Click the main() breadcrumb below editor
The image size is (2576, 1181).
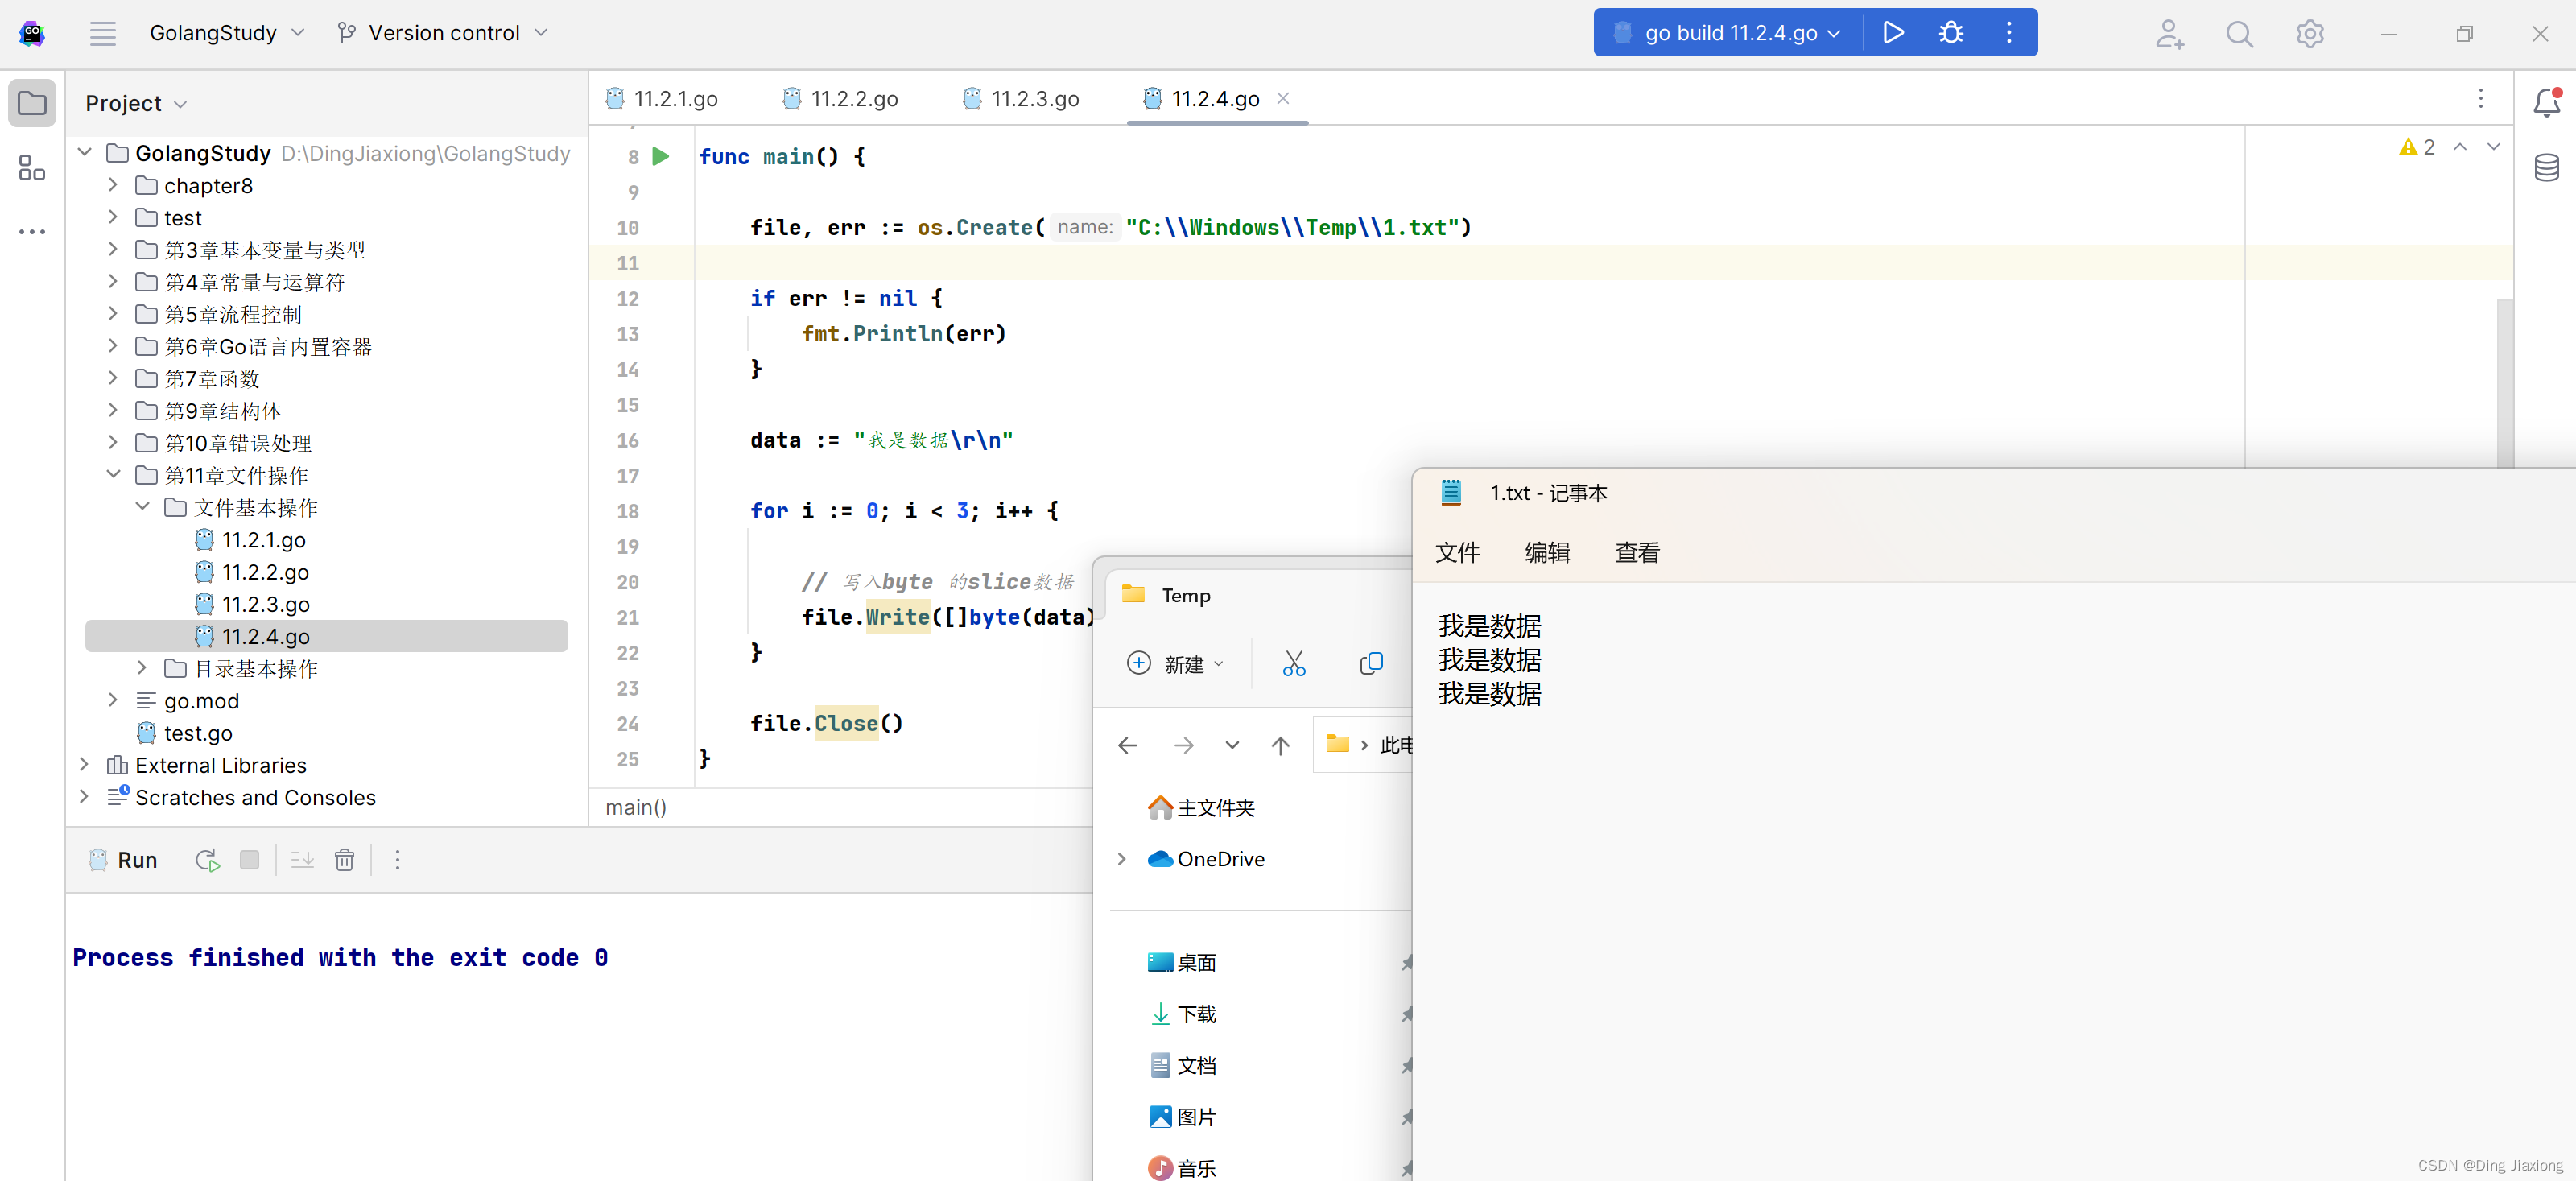click(636, 807)
